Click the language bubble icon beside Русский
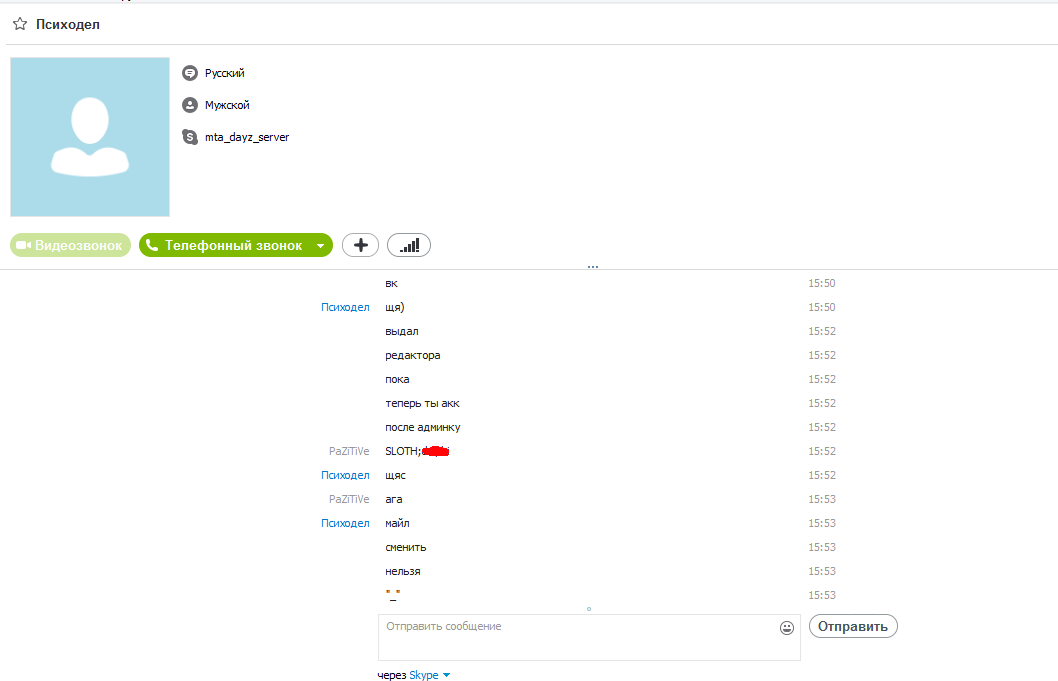This screenshot has height=681, width=1058. click(x=190, y=73)
